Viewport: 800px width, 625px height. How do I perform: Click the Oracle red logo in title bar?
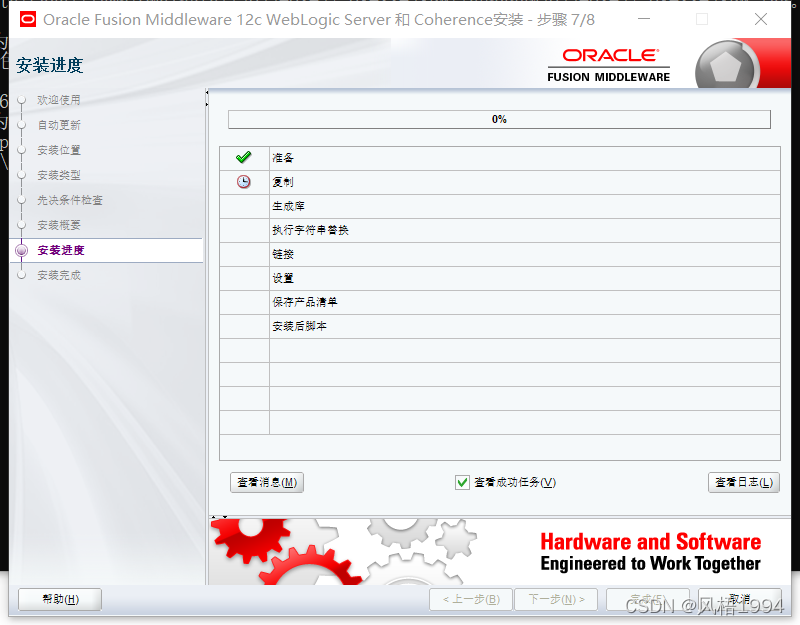tap(28, 19)
